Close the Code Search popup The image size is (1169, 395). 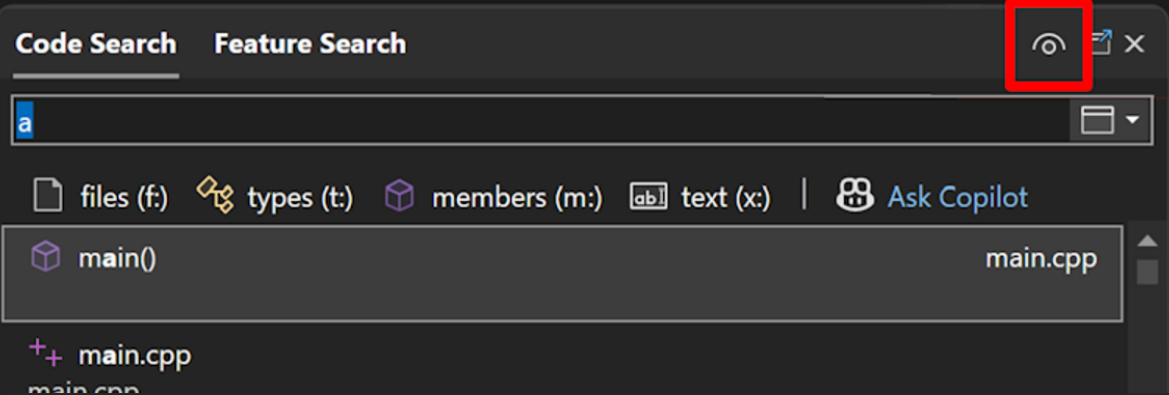click(1134, 44)
